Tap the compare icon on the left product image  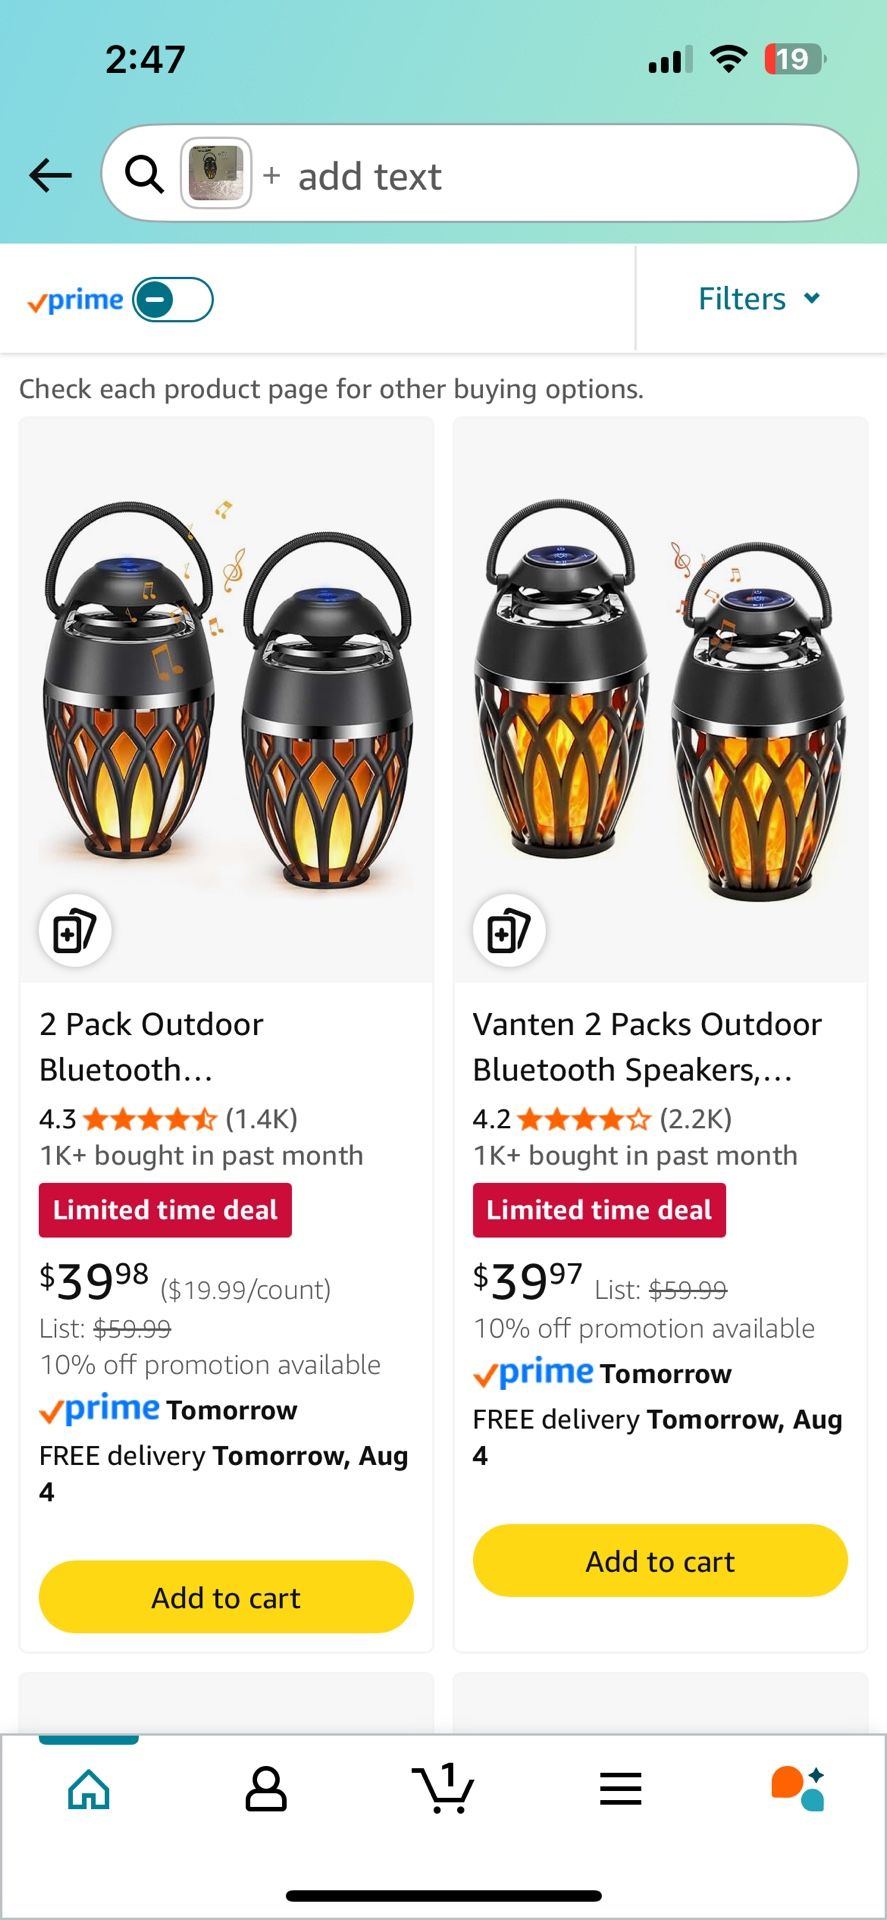(74, 929)
